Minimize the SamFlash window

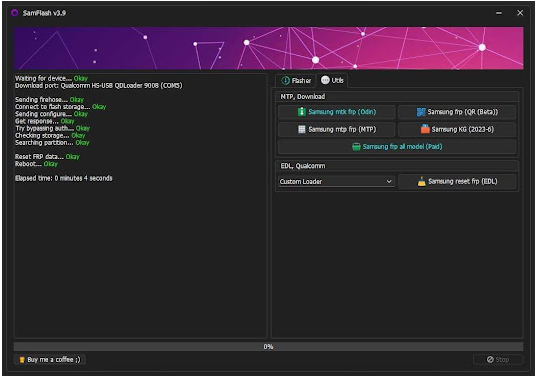tap(499, 13)
